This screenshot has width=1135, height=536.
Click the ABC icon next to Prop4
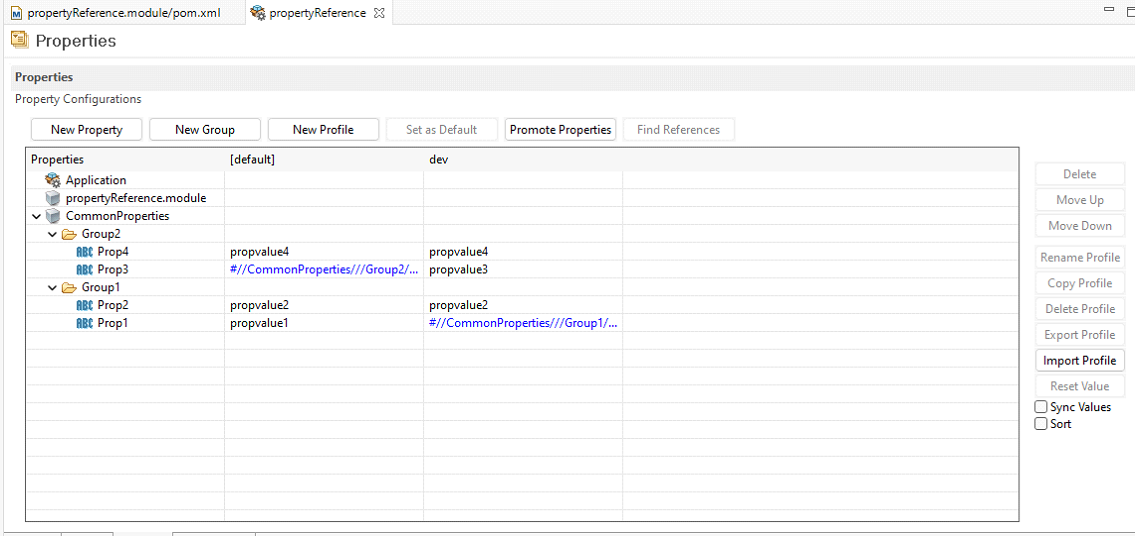pyautogui.click(x=84, y=252)
